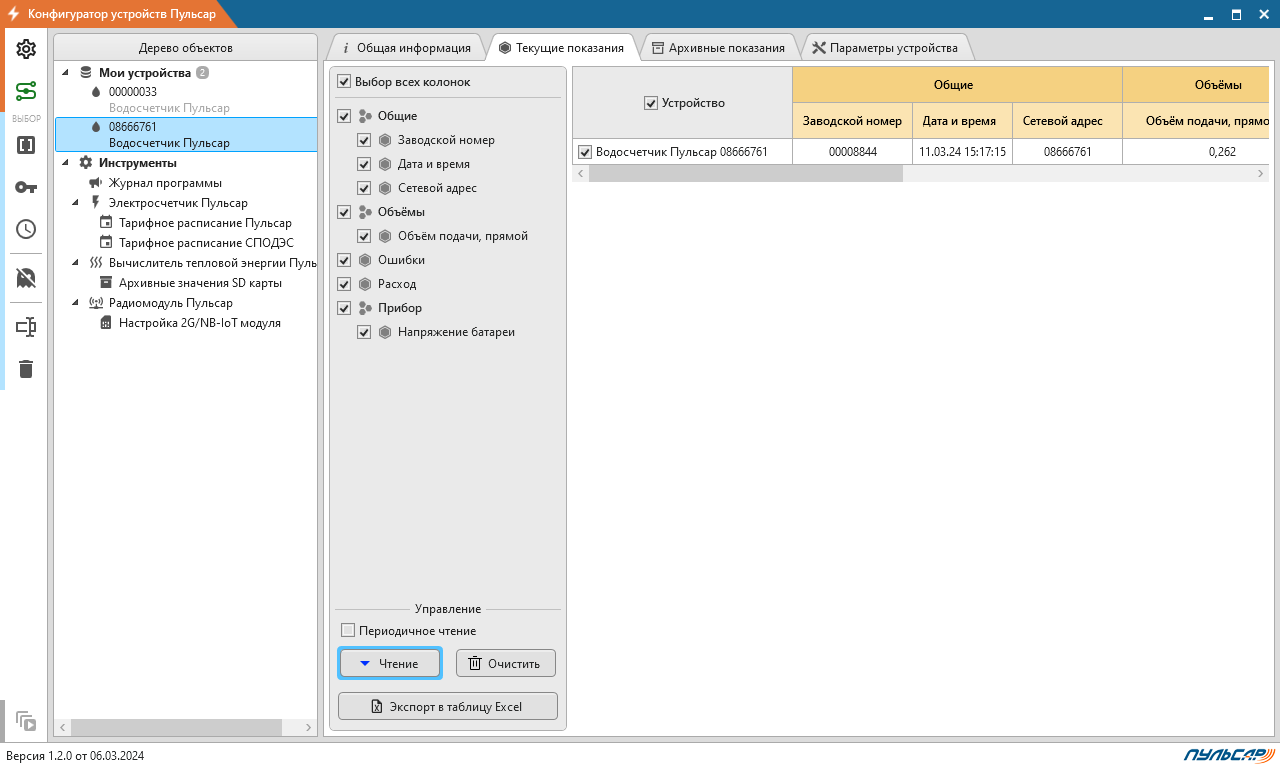Export via Экспорт в таблицу Excel button
1280x768 pixels.
[x=448, y=706]
